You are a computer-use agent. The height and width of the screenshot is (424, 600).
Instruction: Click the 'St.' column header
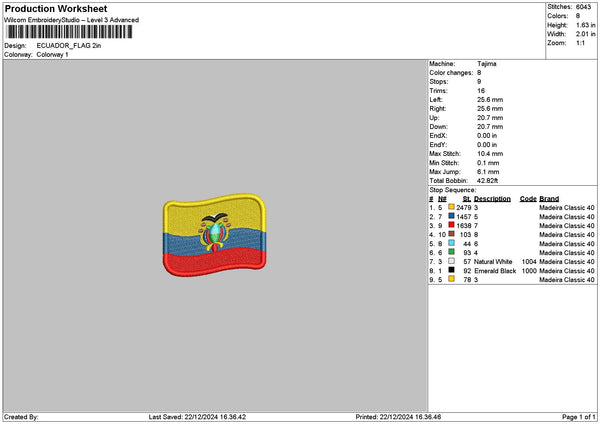click(467, 199)
